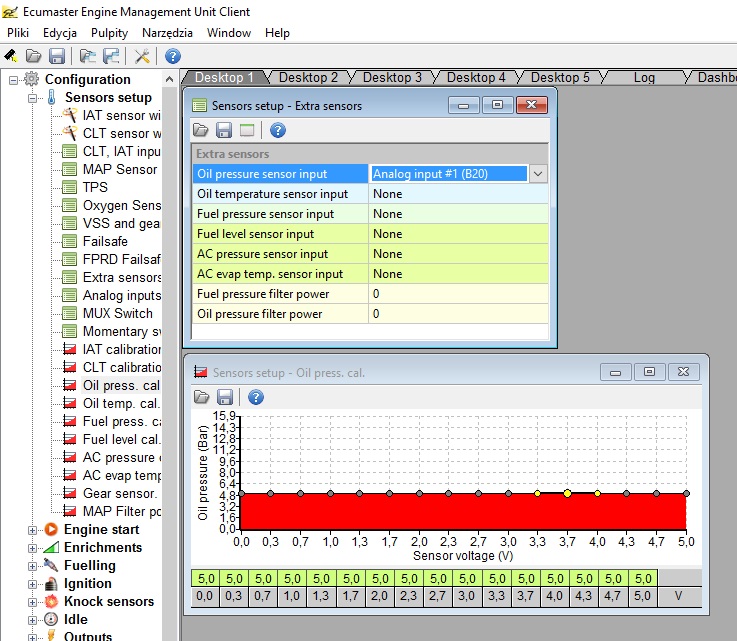Switch to the Log tab
The image size is (737, 641).
pyautogui.click(x=644, y=77)
